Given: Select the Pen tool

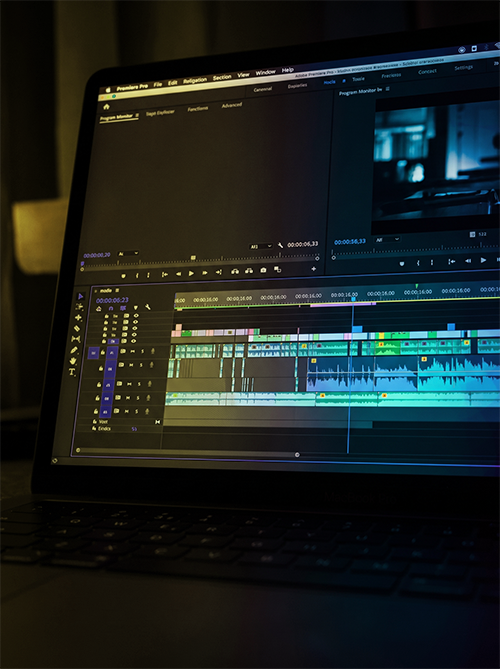Looking at the screenshot, I should pos(75,350).
